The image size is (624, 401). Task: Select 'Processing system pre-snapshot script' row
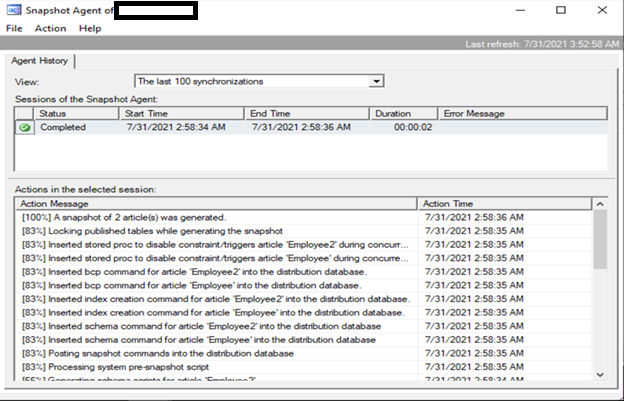[304, 367]
